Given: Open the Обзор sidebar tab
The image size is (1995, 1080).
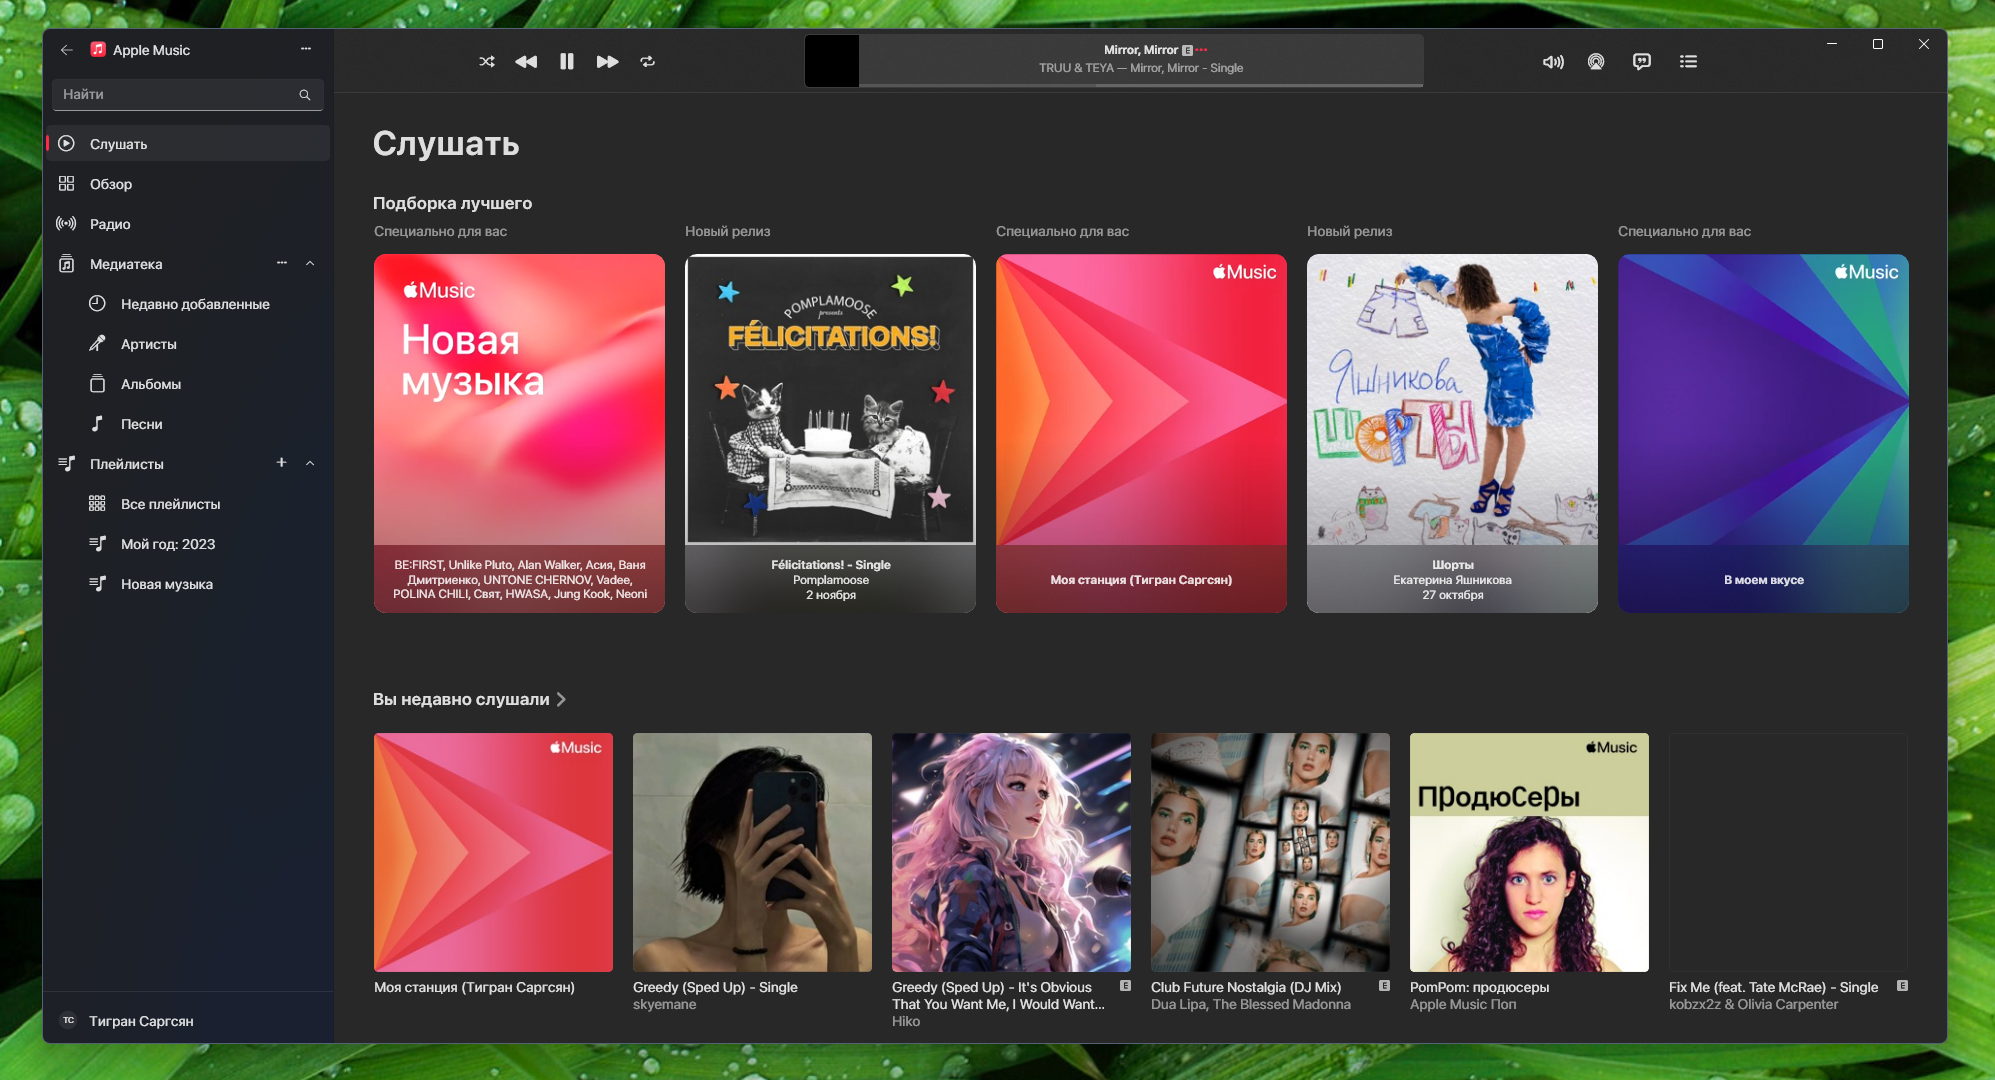Looking at the screenshot, I should click(x=111, y=184).
